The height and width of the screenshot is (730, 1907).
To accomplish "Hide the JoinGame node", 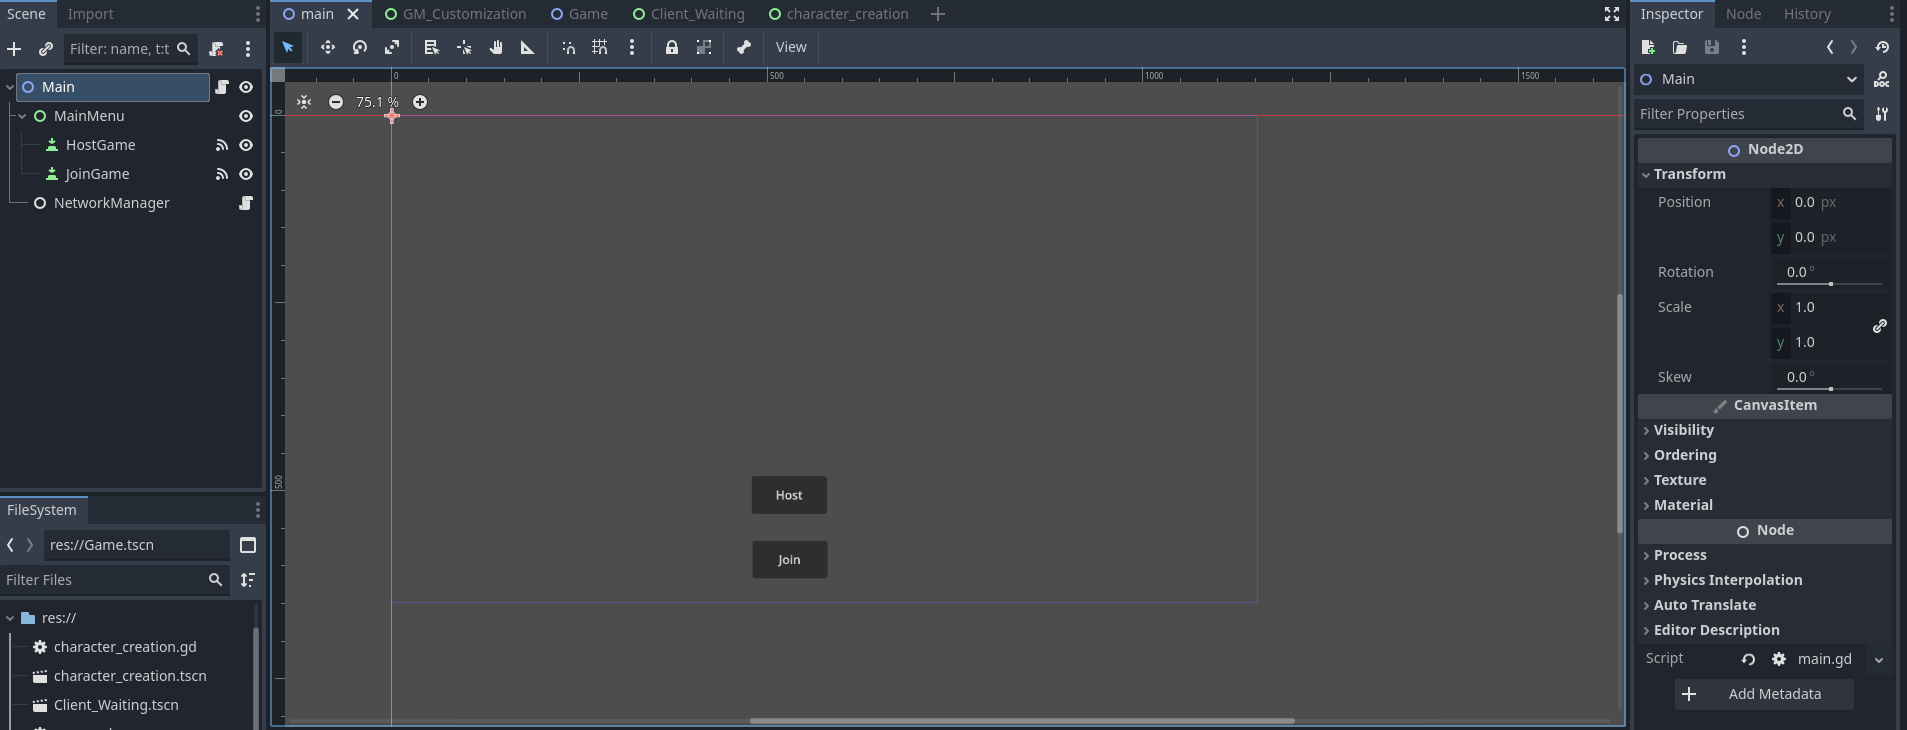I will (245, 174).
